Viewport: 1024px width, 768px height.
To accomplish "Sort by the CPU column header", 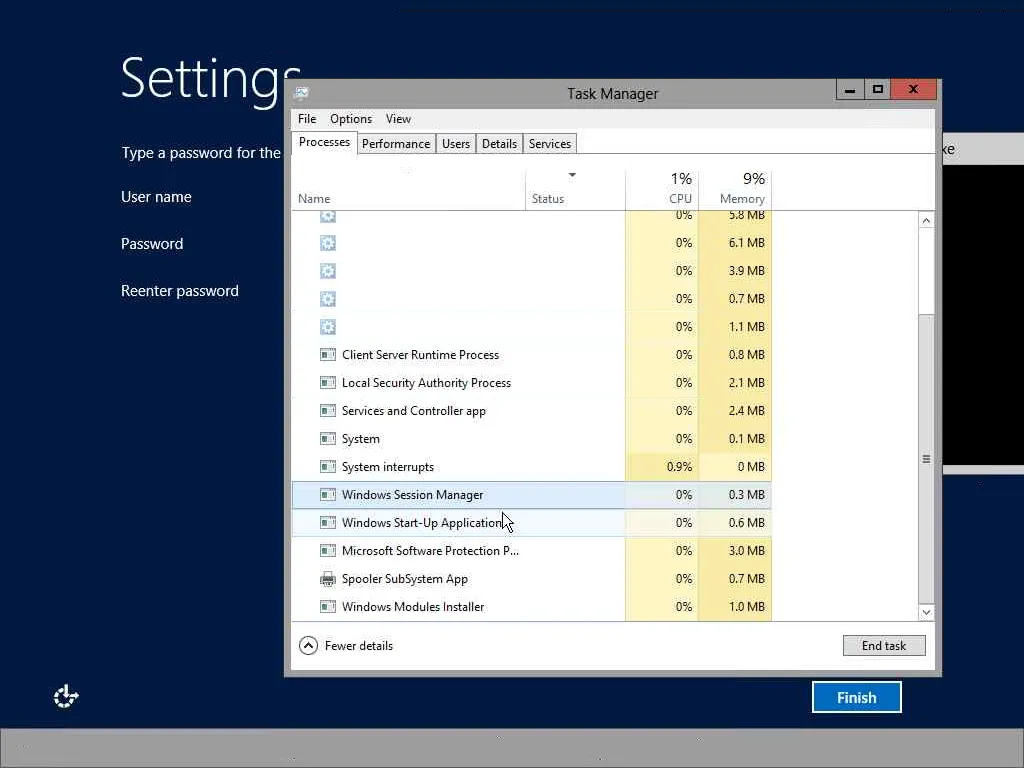I will [x=662, y=189].
